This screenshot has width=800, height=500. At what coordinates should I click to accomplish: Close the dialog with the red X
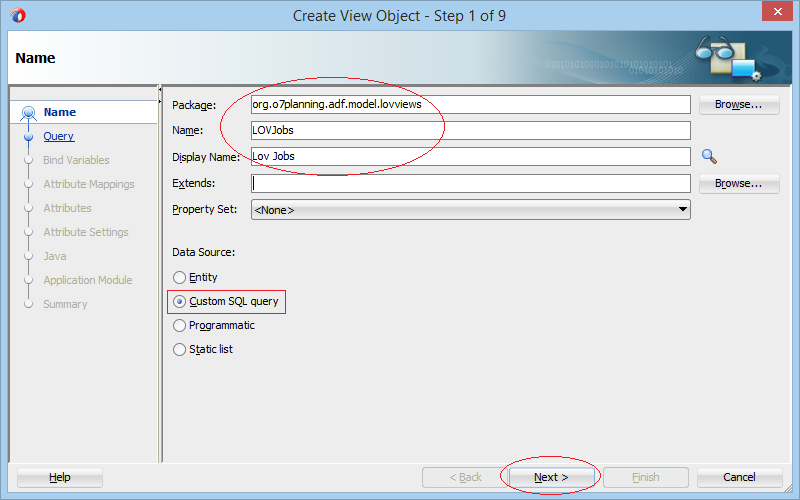pyautogui.click(x=777, y=11)
